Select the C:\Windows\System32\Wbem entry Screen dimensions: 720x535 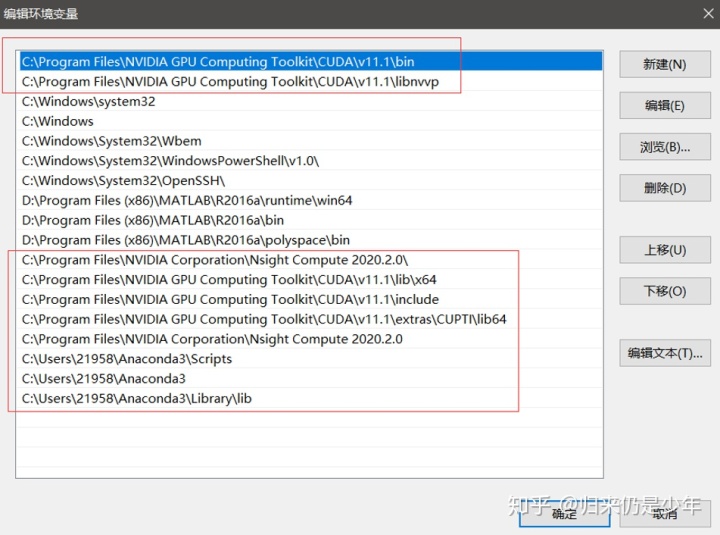pos(311,141)
